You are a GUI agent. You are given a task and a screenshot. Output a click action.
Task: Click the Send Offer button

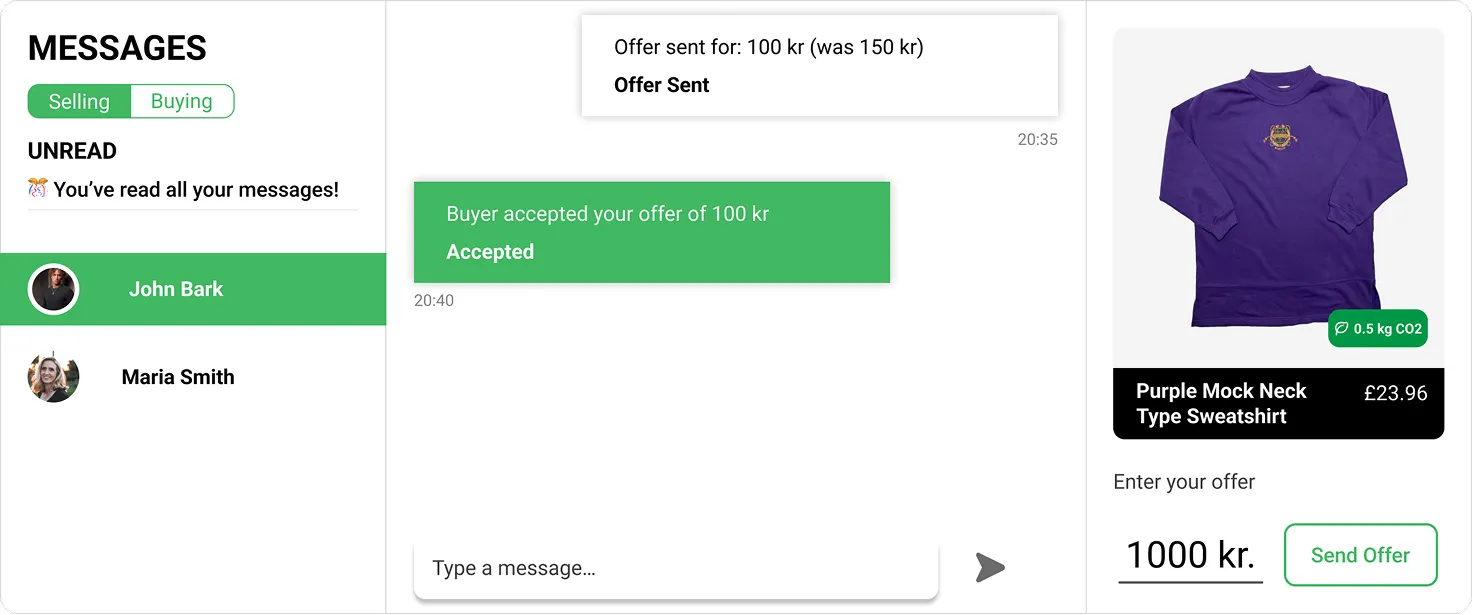pyautogui.click(x=1360, y=555)
